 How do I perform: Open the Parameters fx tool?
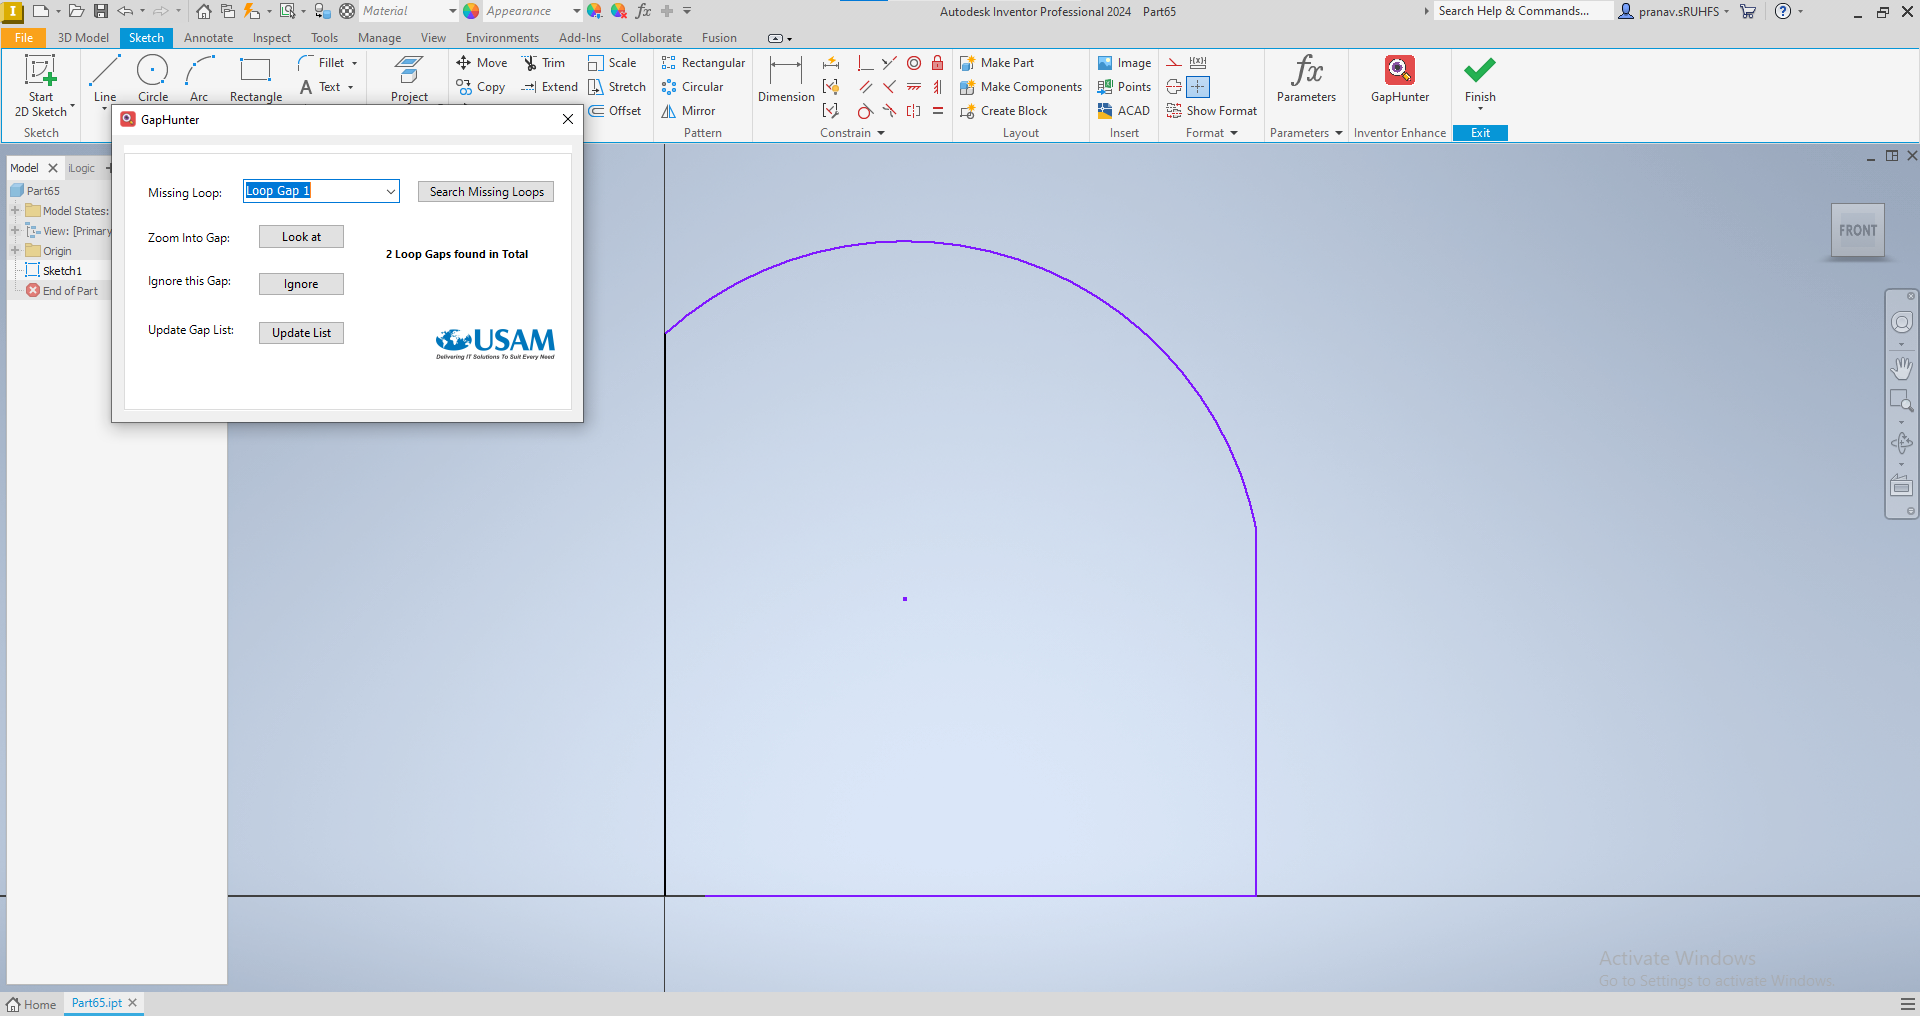1306,77
